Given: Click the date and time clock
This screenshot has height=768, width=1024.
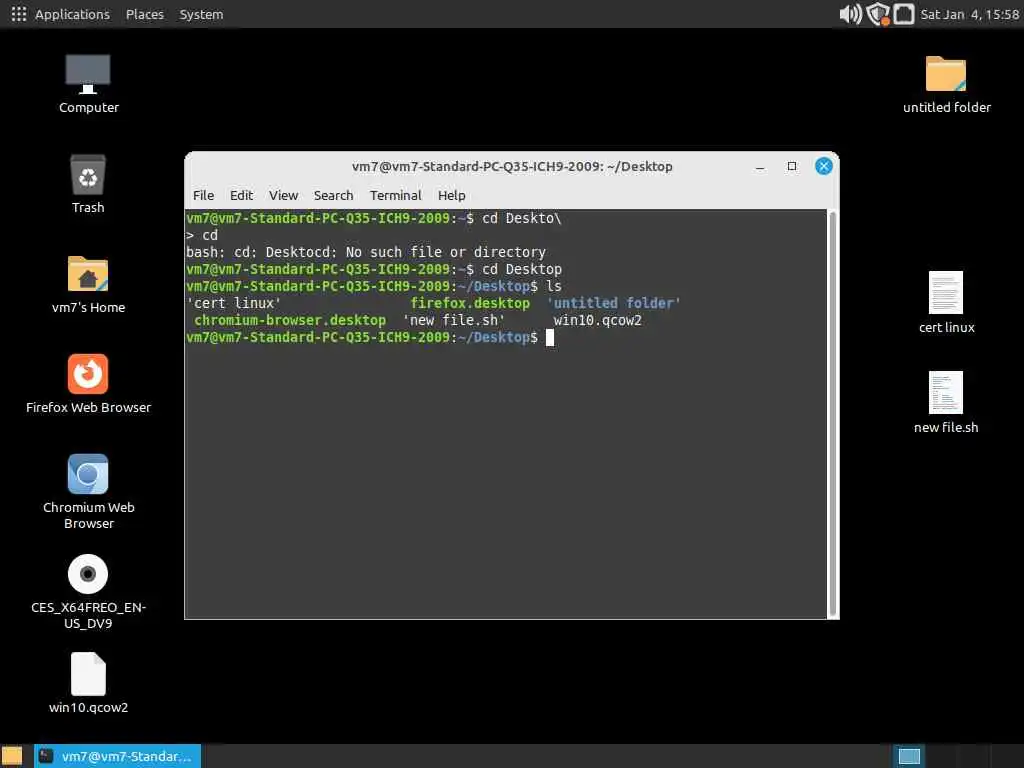Looking at the screenshot, I should pos(969,14).
